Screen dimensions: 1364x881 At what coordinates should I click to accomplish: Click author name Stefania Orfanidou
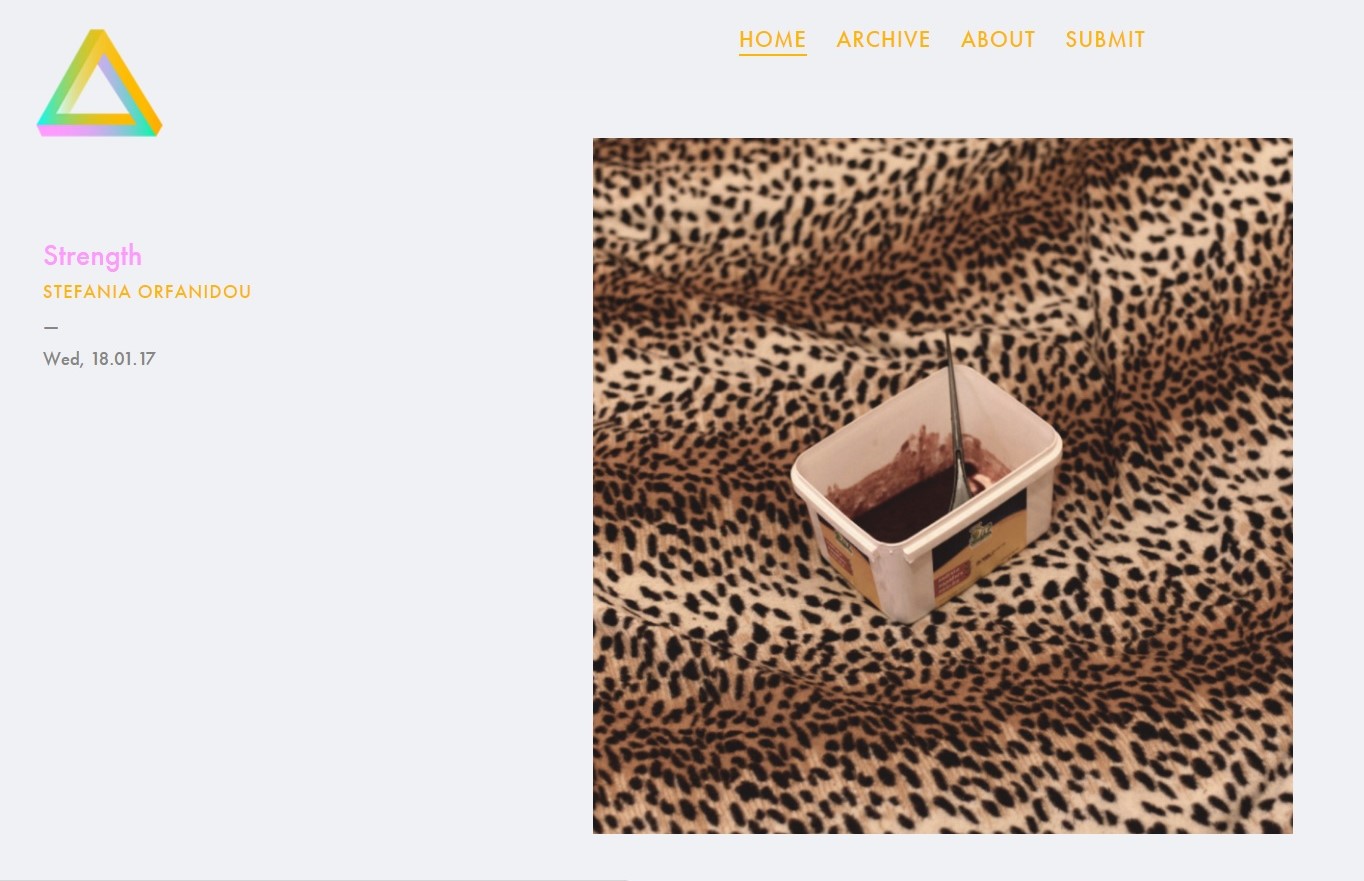tap(147, 292)
